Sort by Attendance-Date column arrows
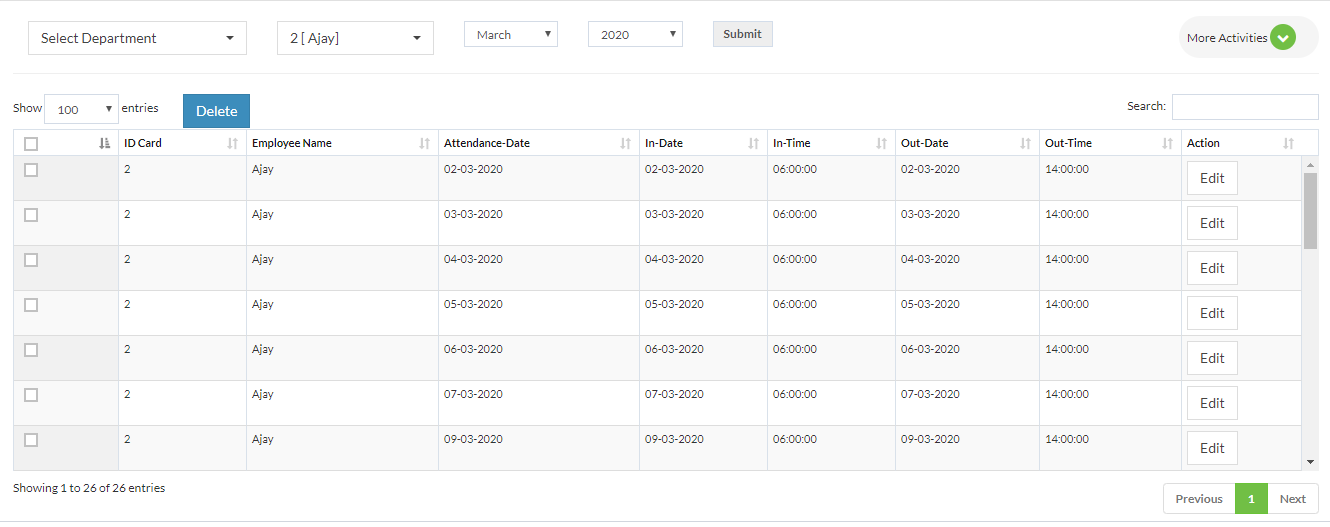Image resolution: width=1330 pixels, height=527 pixels. pos(626,143)
